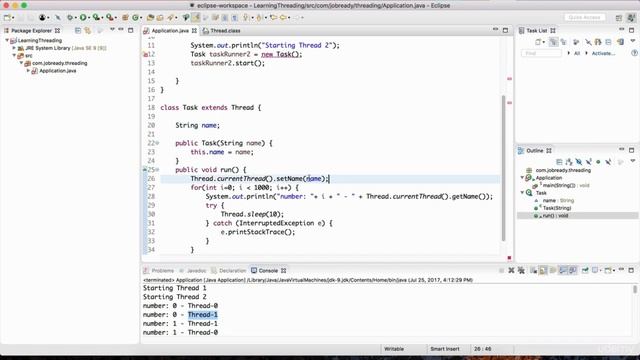Click Pin Console icon
The height and width of the screenshot is (360, 640).
pyautogui.click(x=585, y=270)
